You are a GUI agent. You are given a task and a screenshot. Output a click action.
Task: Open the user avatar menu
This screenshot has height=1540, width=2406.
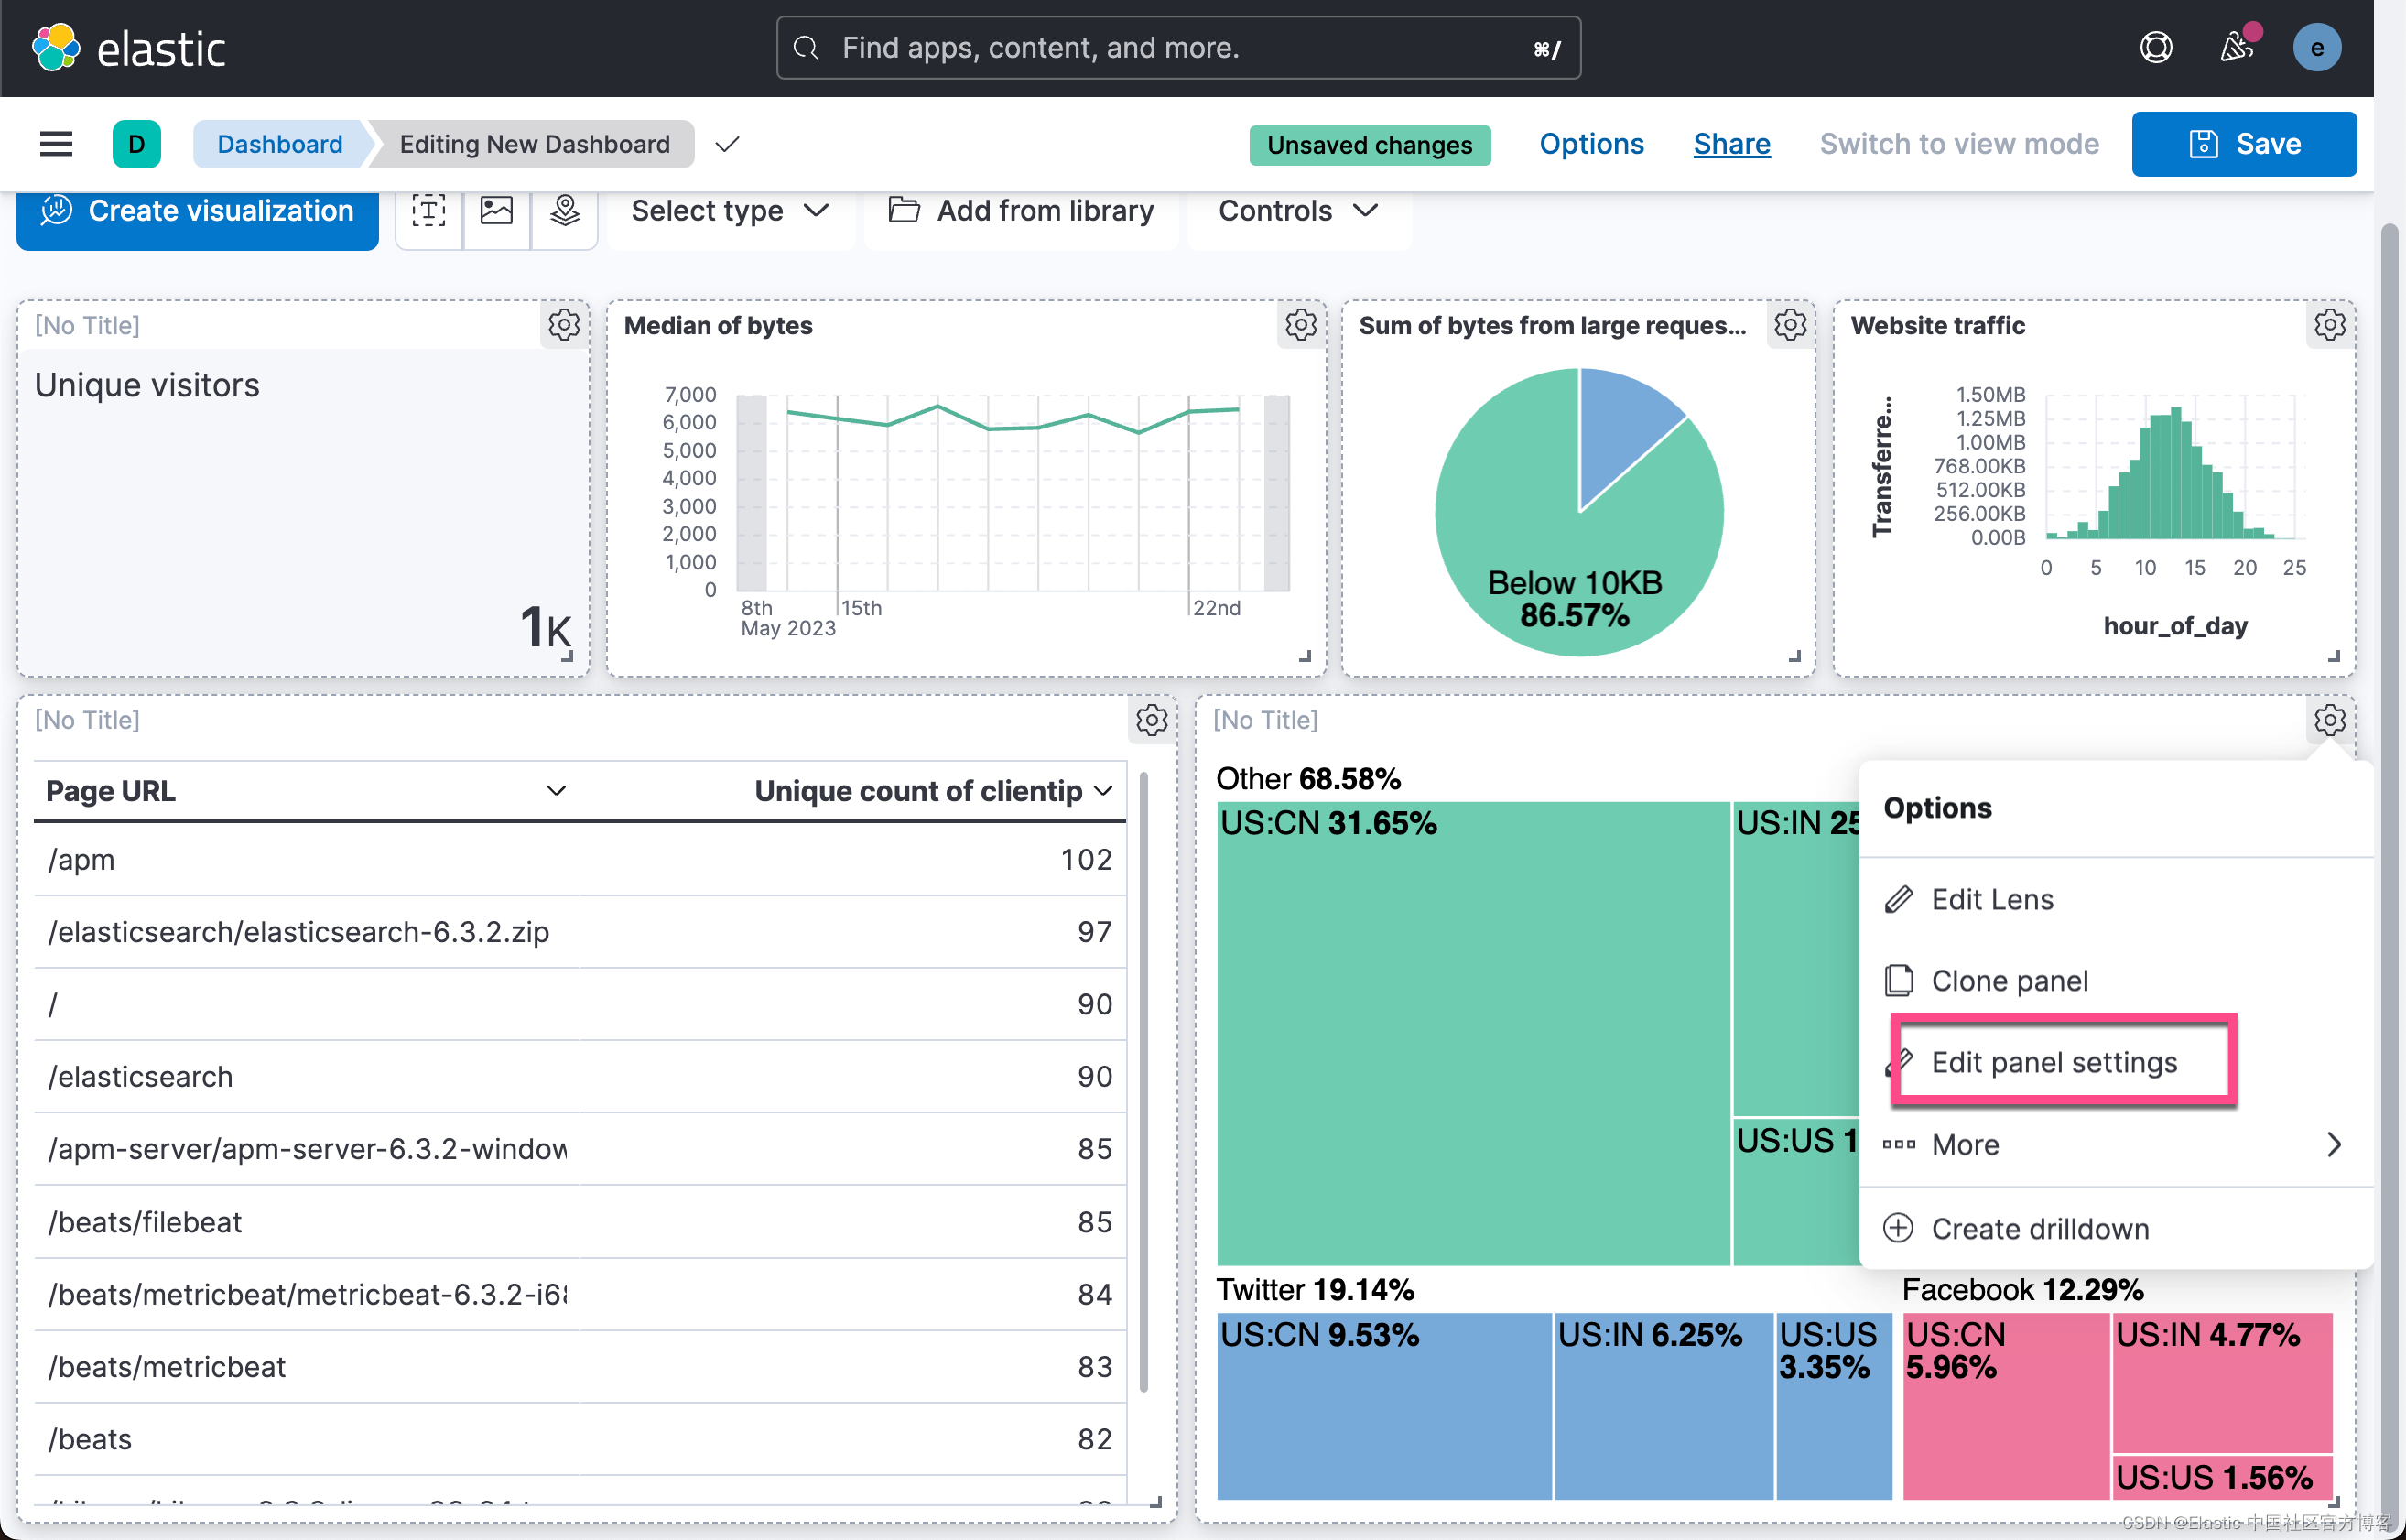(2317, 48)
